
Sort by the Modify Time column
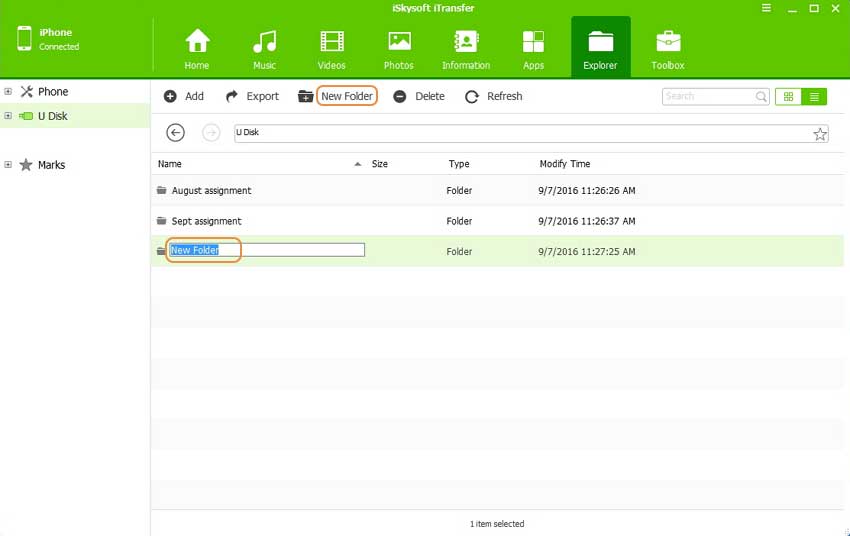pos(565,164)
